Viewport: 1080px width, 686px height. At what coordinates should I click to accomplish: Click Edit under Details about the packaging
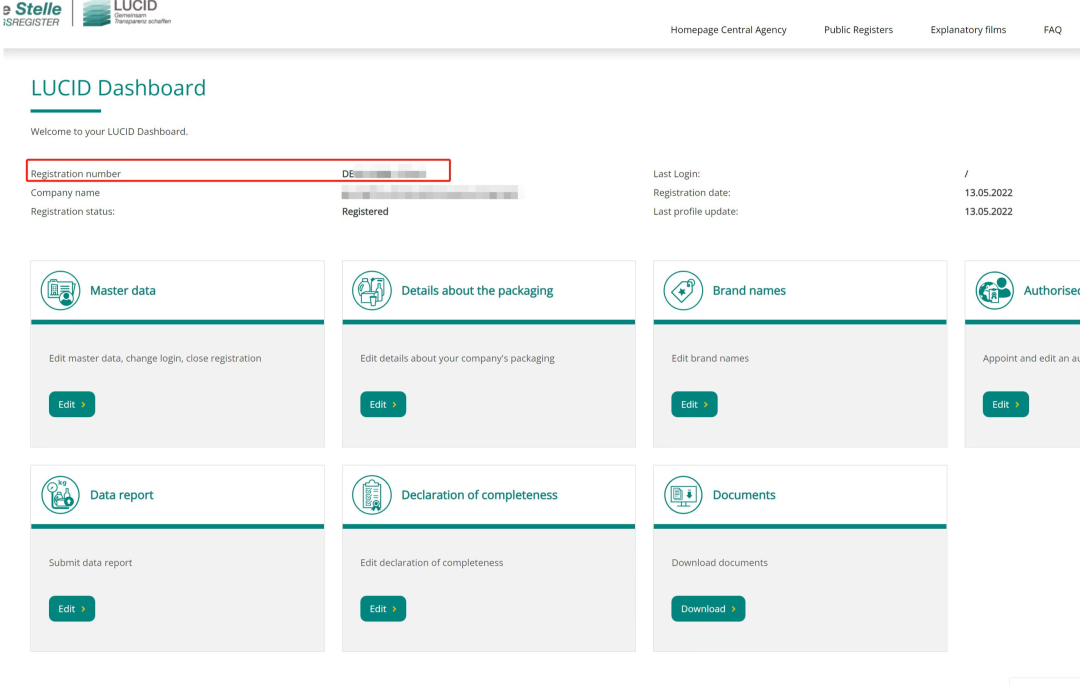click(x=383, y=404)
